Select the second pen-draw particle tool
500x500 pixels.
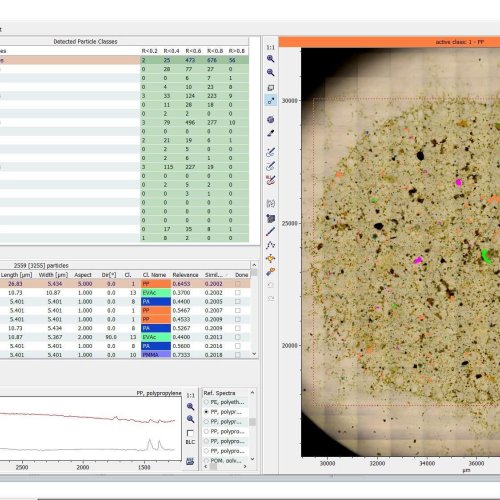[271, 166]
